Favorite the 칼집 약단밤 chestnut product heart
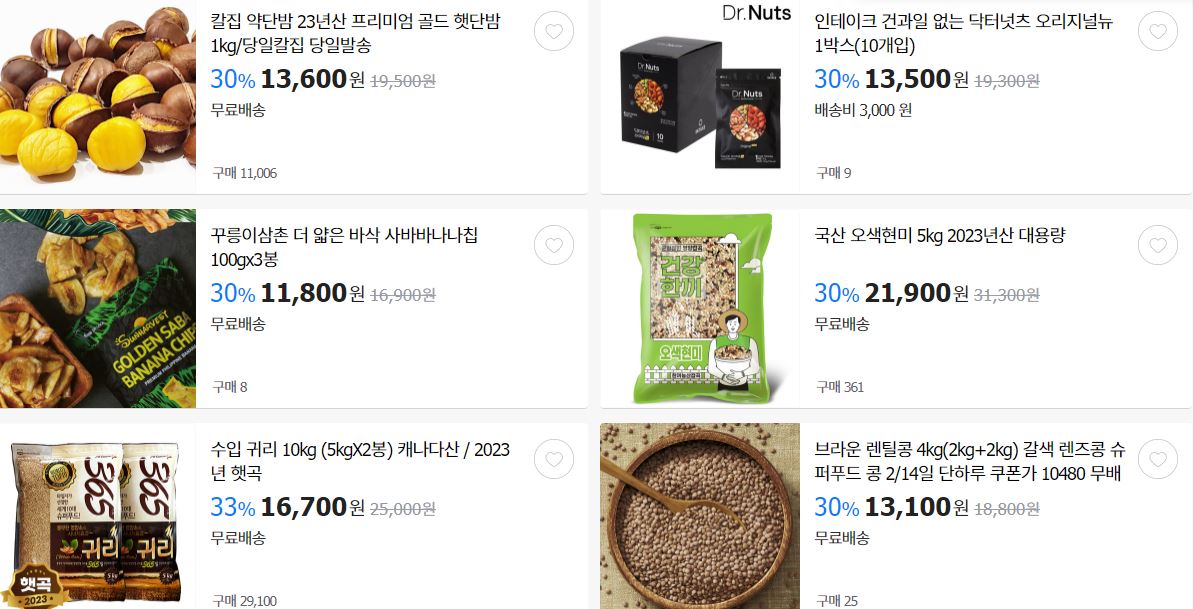 tap(554, 31)
